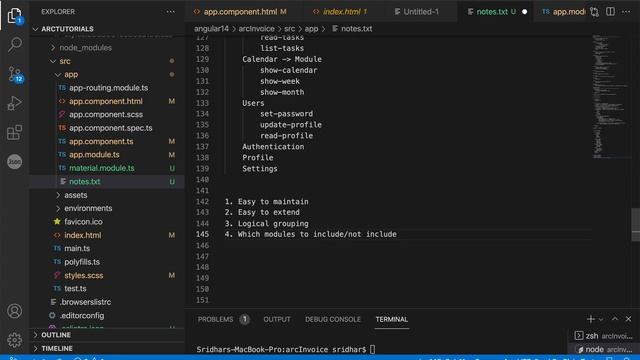Open Source Control view with 12 badge
This screenshot has height=360, width=640.
15,74
